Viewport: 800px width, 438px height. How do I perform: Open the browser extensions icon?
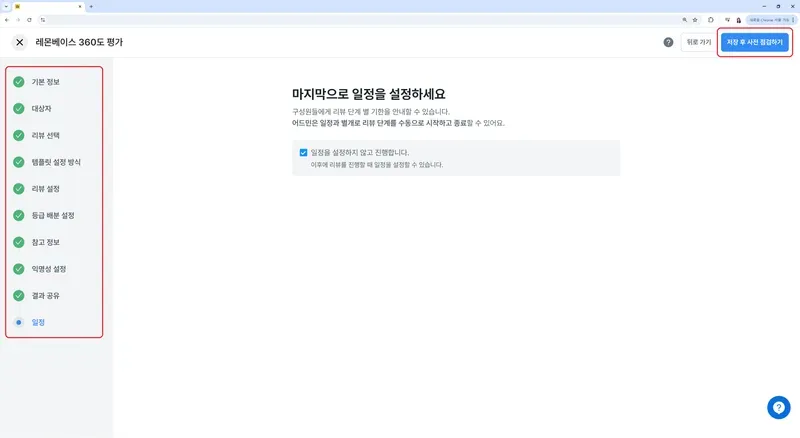711,20
